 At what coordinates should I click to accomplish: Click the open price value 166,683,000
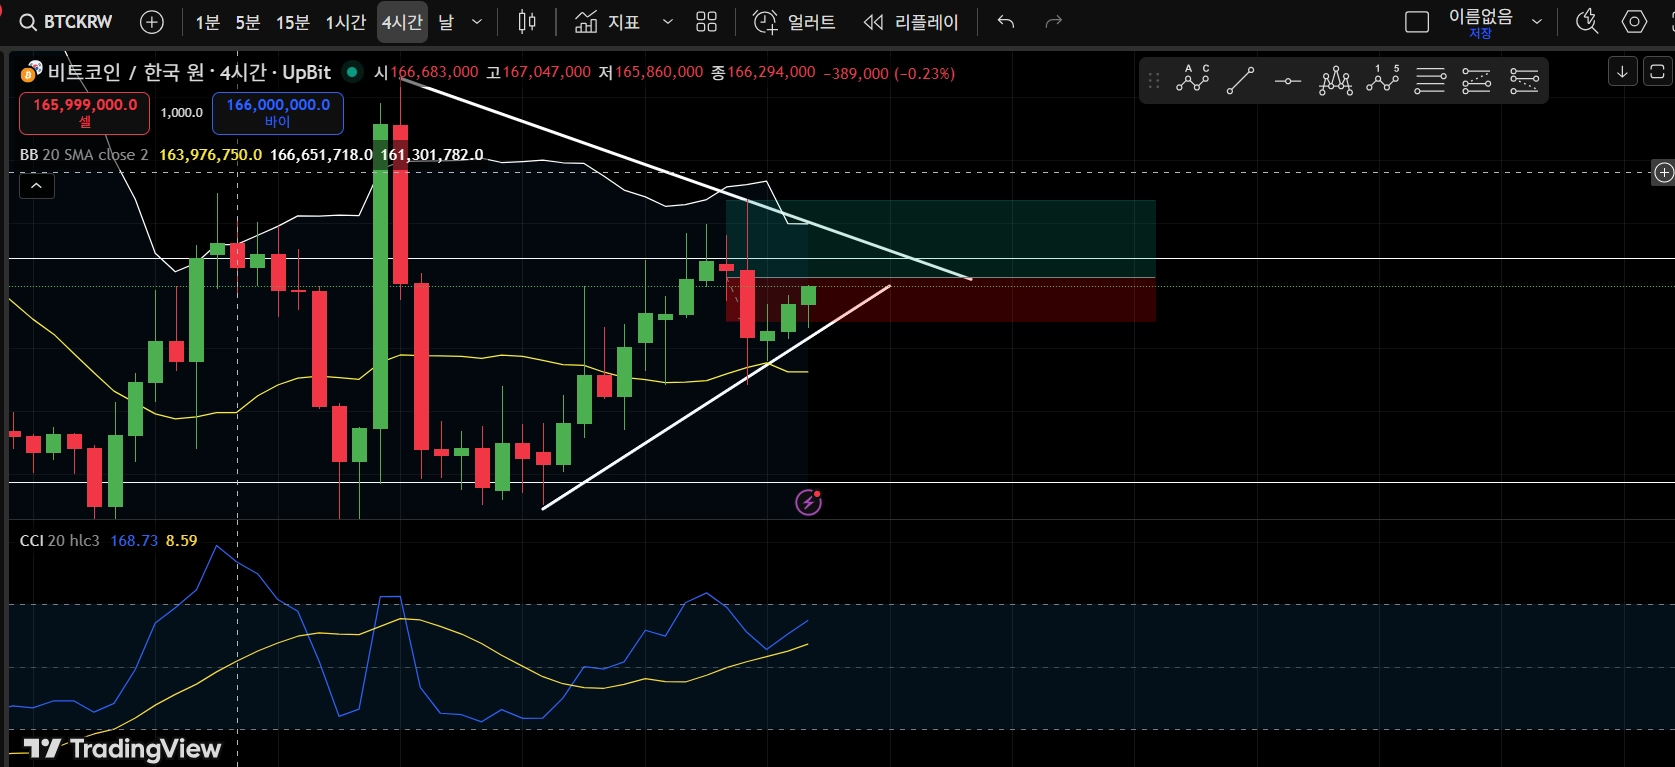click(434, 73)
